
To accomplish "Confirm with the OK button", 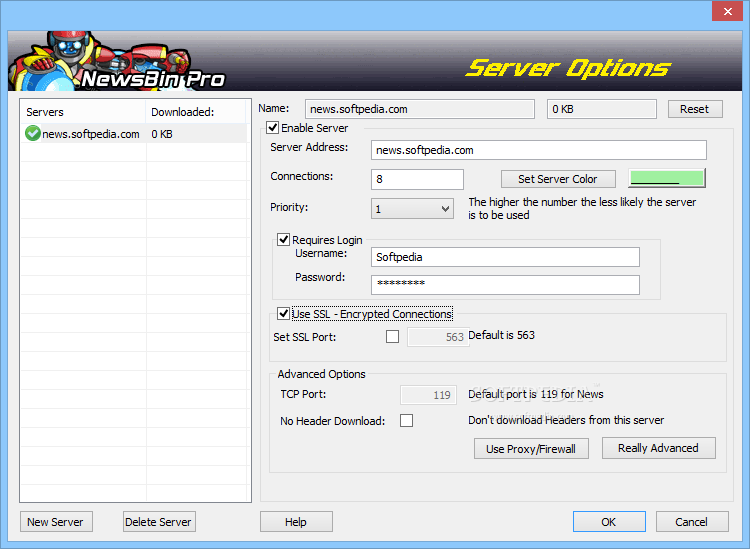I will [609, 521].
